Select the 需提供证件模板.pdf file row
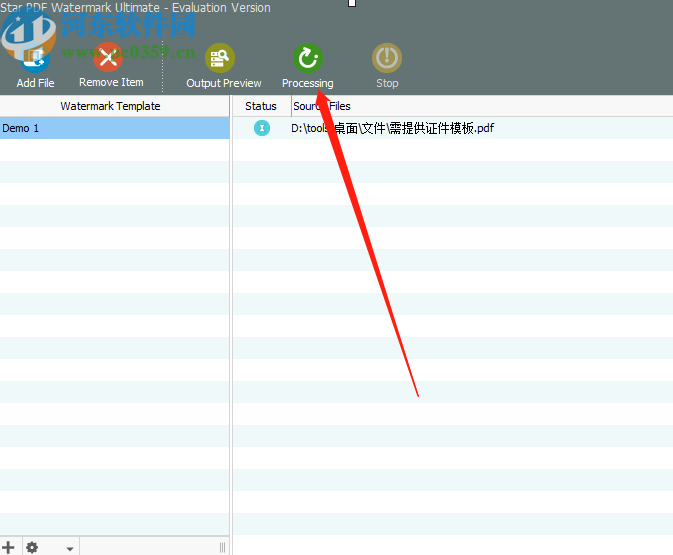 453,128
